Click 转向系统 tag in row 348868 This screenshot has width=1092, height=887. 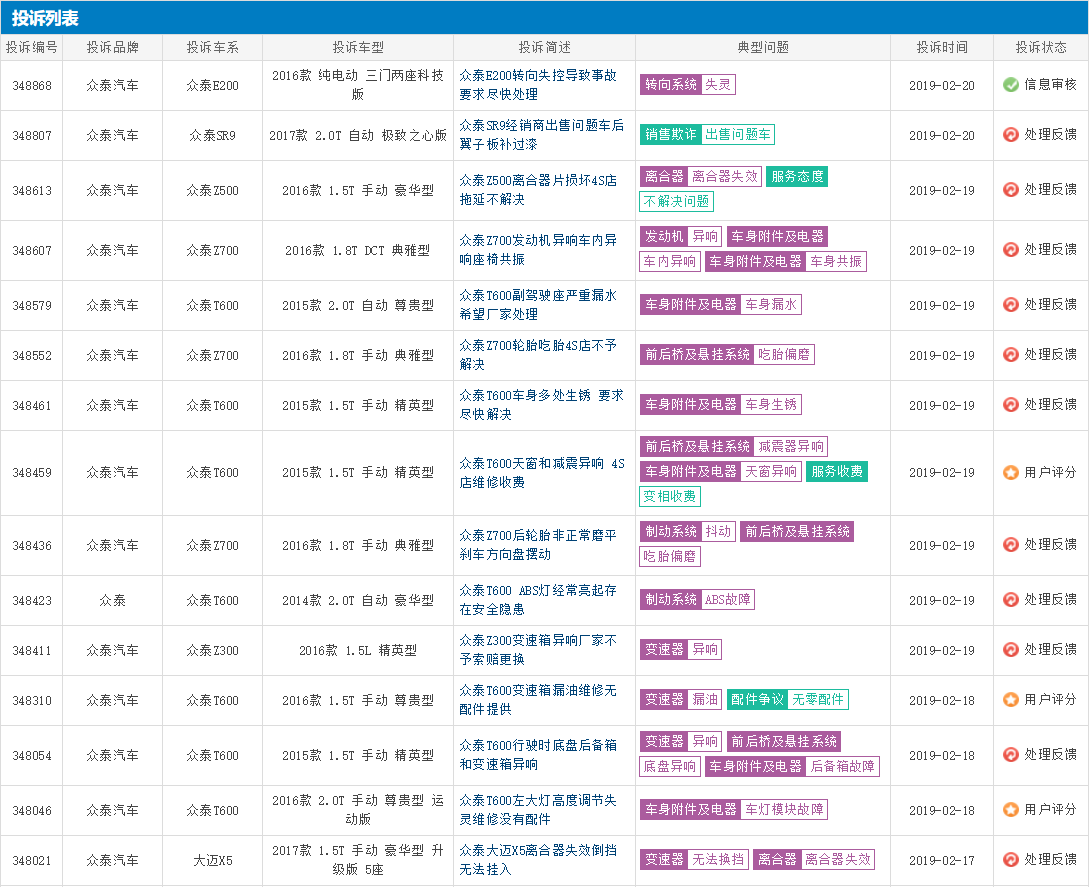pos(671,85)
